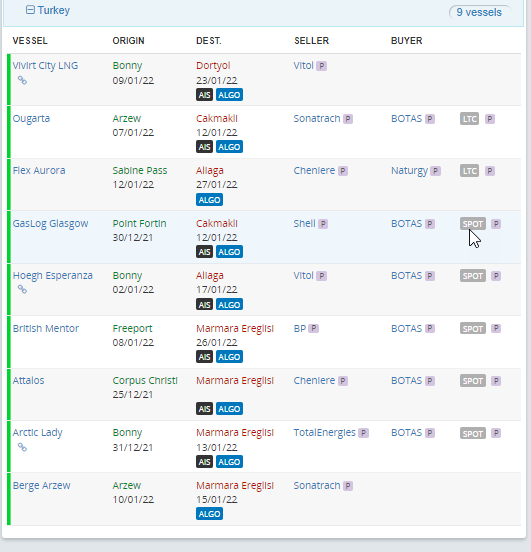Viewport: 531px width, 552px height.
Task: Open the BP seller link
Action: [300, 328]
